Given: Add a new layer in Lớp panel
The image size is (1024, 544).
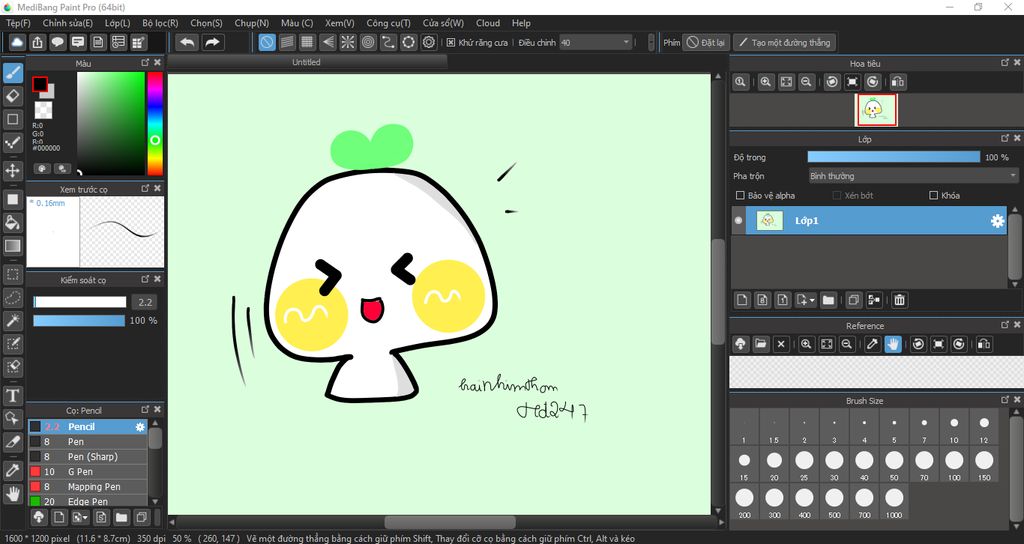Looking at the screenshot, I should (742, 300).
